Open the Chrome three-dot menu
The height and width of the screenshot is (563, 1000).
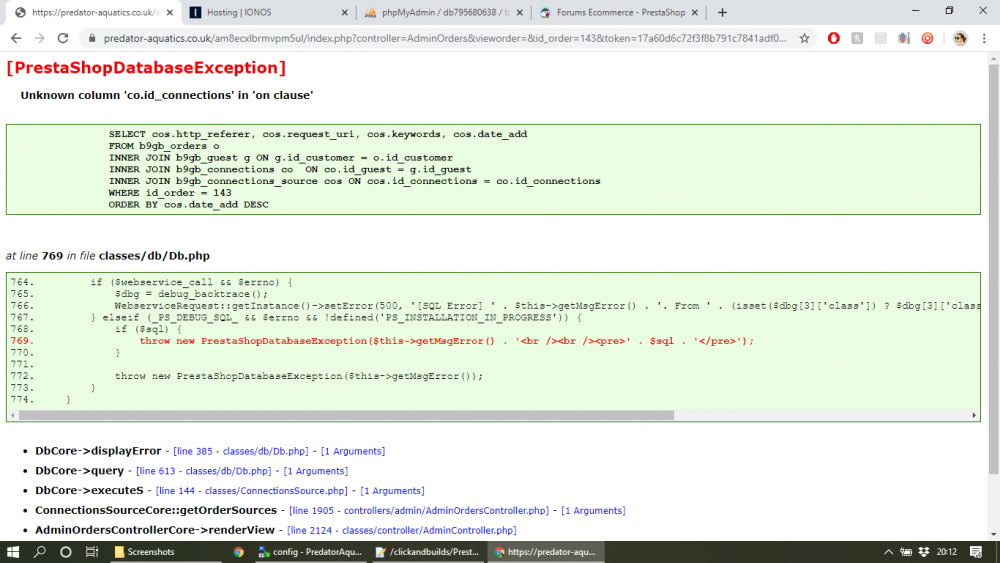coord(984,38)
